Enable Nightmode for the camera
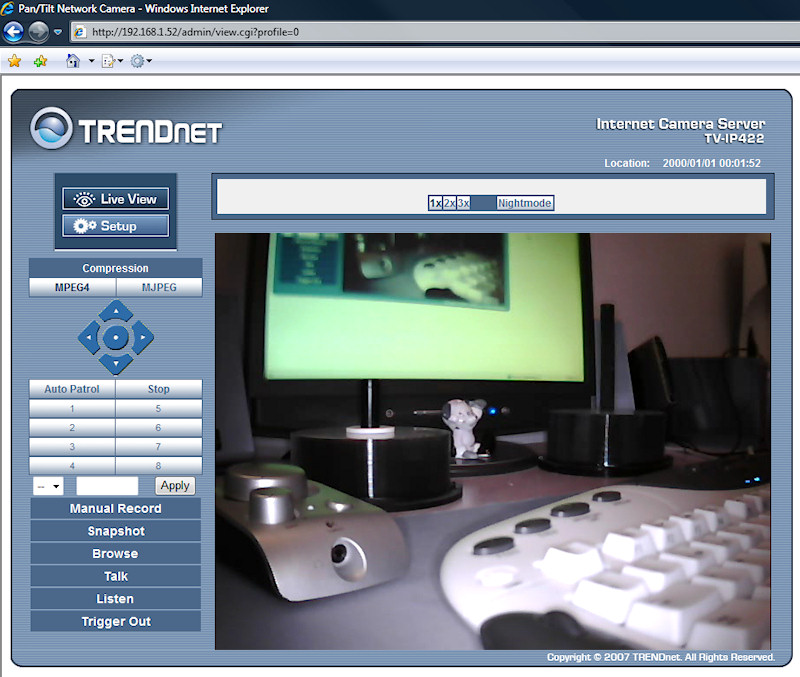The width and height of the screenshot is (800, 677). (525, 203)
